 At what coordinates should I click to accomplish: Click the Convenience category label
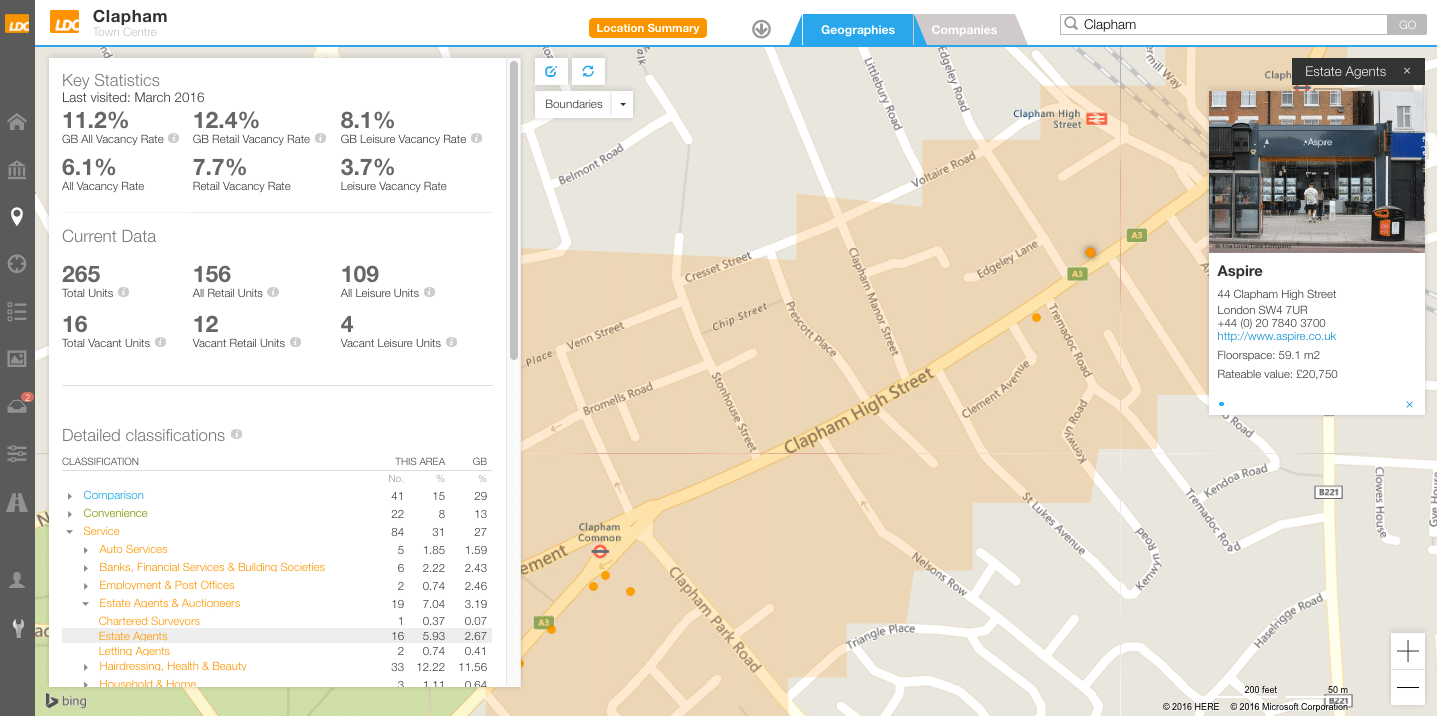[x=115, y=513]
